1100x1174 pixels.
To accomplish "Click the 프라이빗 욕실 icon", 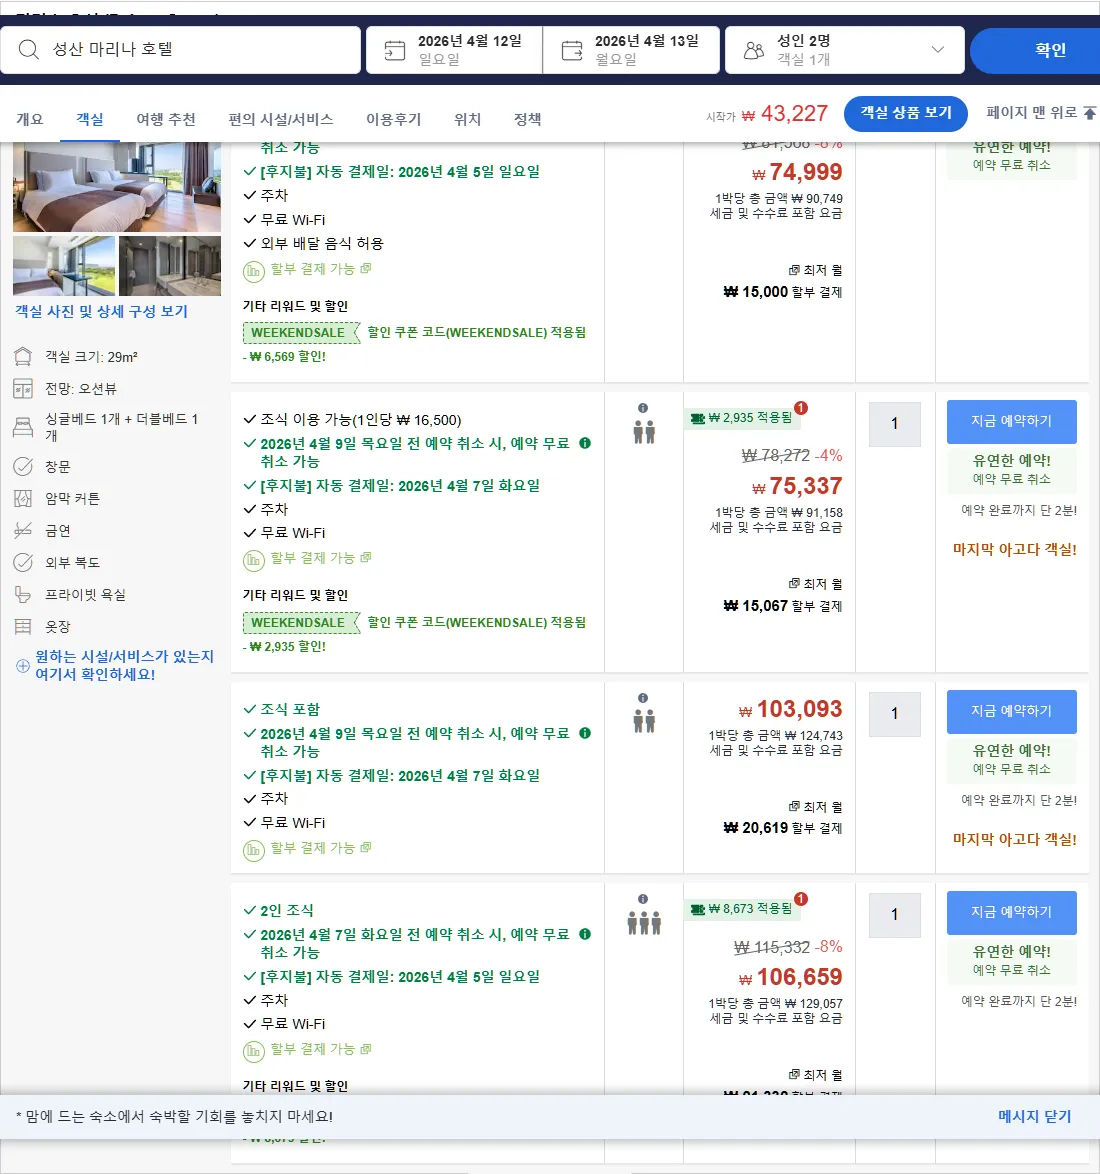I will point(23,594).
